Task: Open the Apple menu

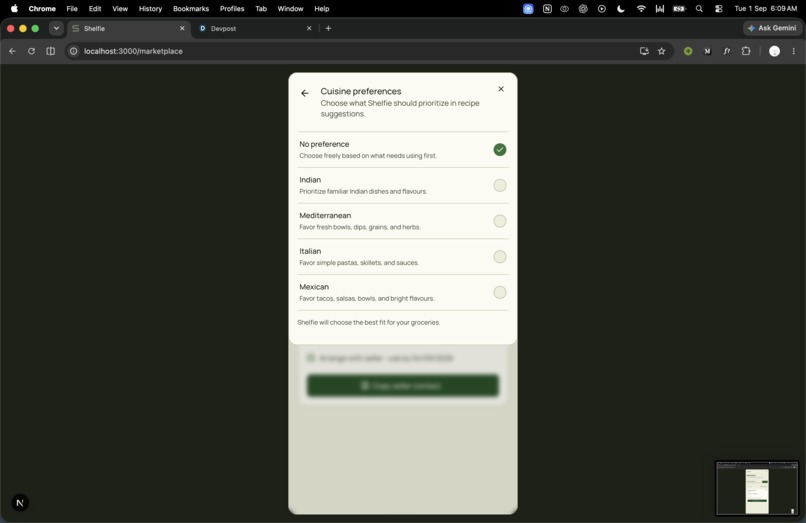Action: click(x=14, y=8)
